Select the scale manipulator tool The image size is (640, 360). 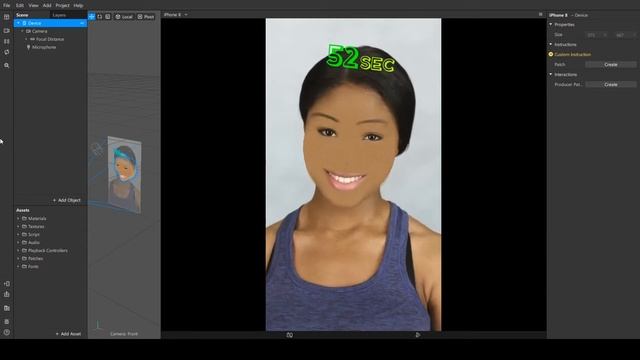(x=108, y=16)
